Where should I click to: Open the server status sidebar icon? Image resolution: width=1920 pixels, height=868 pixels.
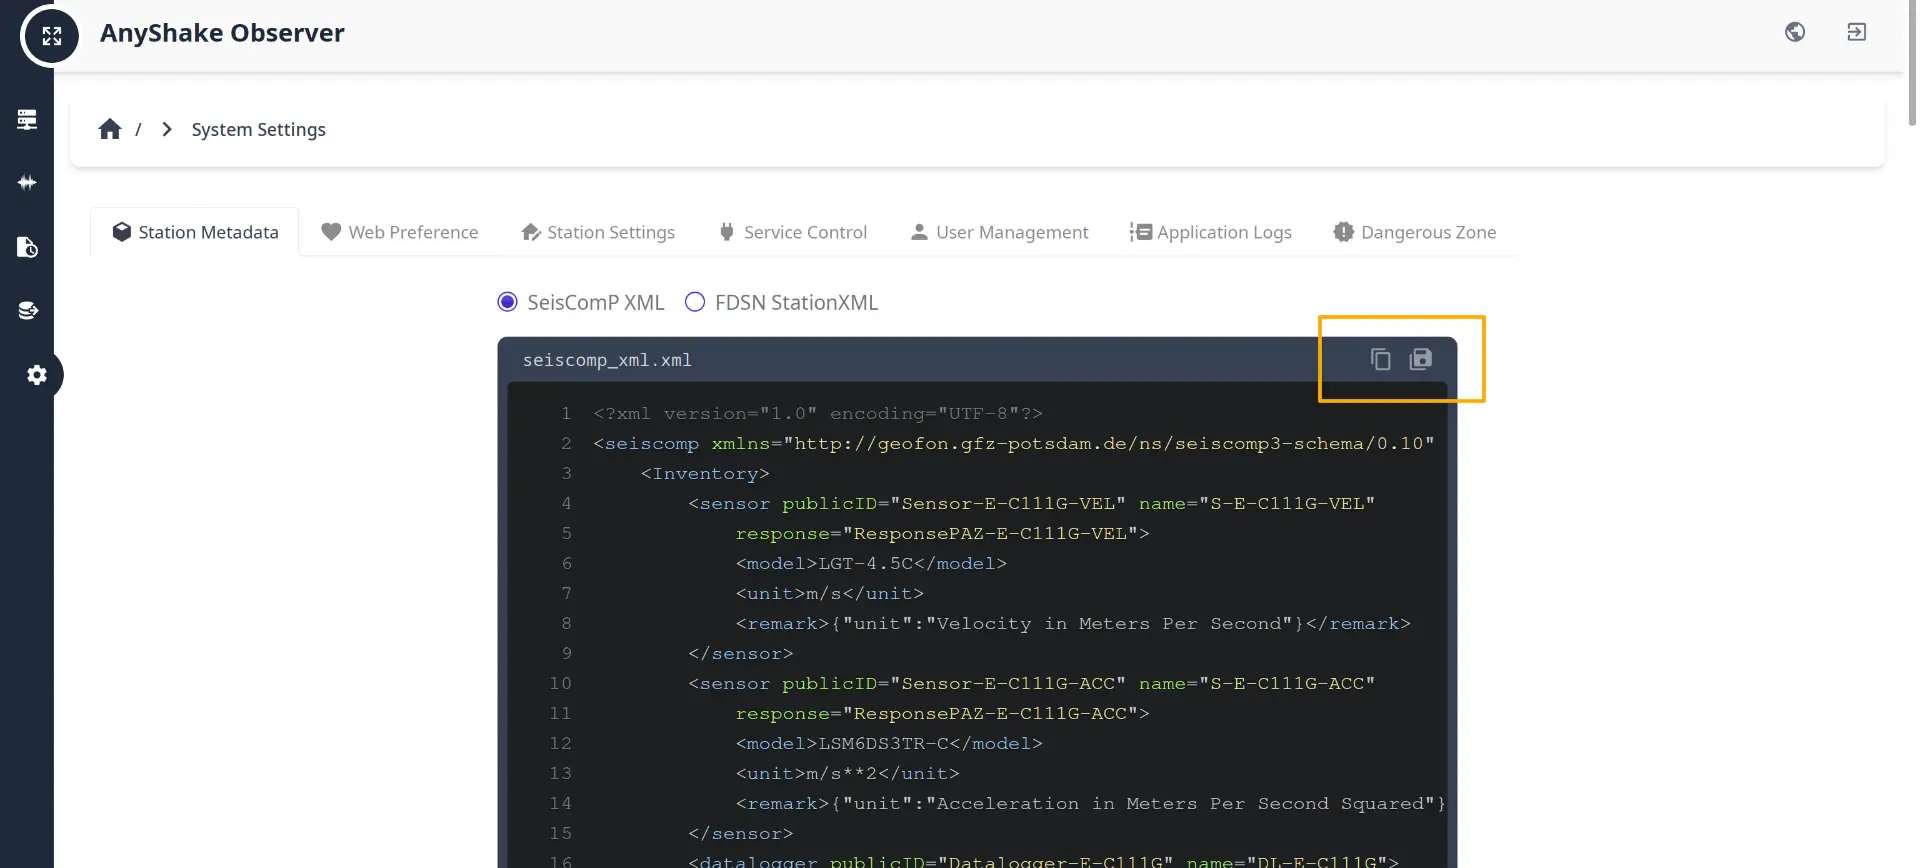pyautogui.click(x=27, y=120)
